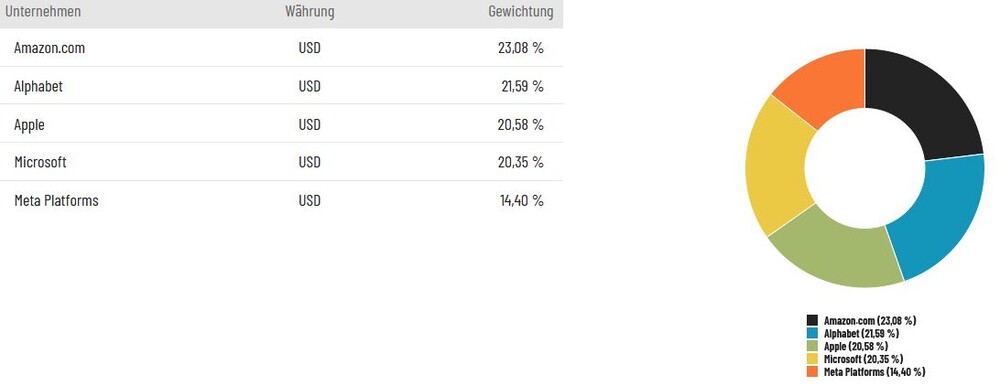Click the yellow Microsoft legend swatch
This screenshot has height=386, width=1000.
[812, 359]
